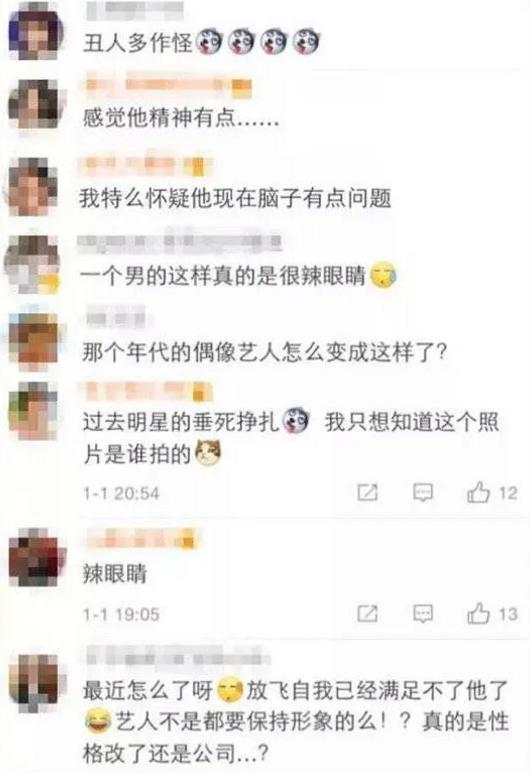This screenshot has height=773, width=530.
Task: Like the 辣眼睛 comment with 13 likes
Action: click(478, 614)
